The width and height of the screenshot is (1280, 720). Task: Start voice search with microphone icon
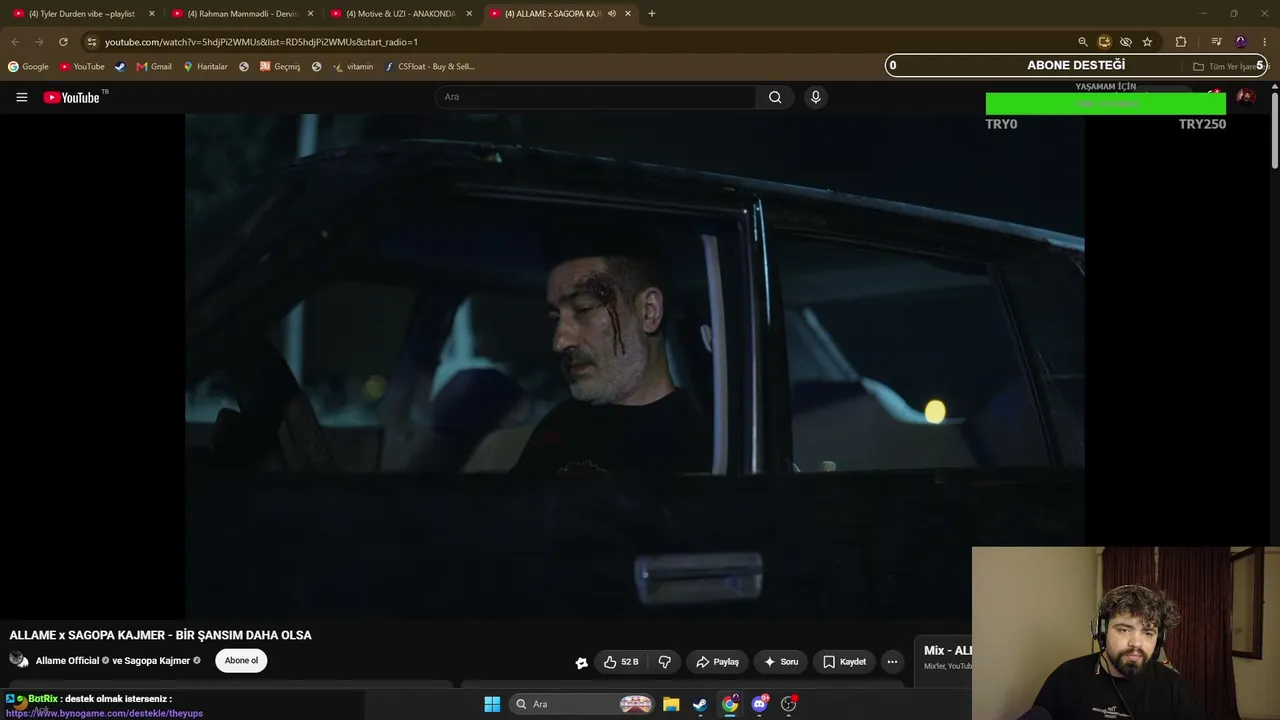[815, 97]
